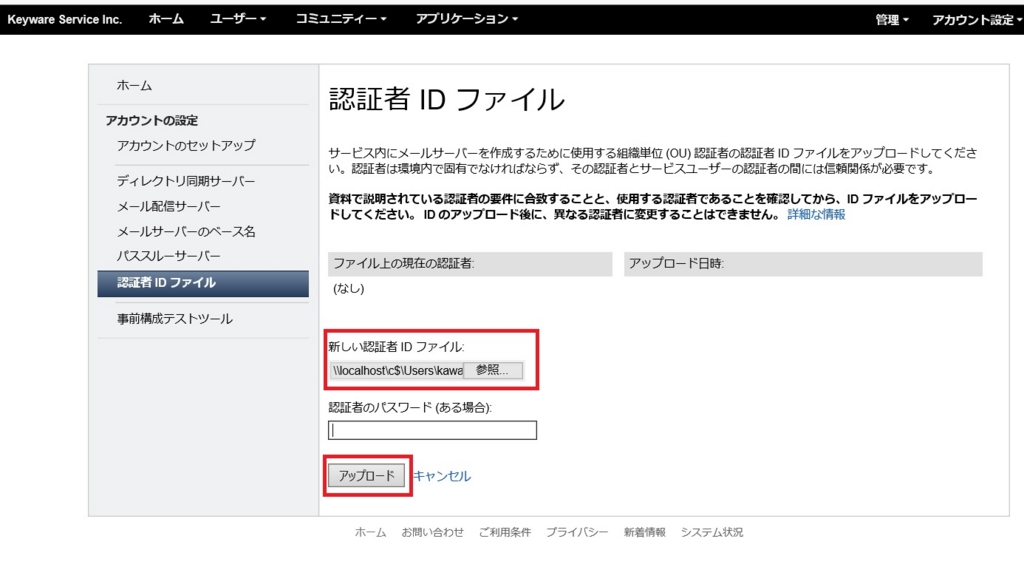Open footer システム状況 link
Viewport: 1024px width, 567px height.
pyautogui.click(x=712, y=532)
